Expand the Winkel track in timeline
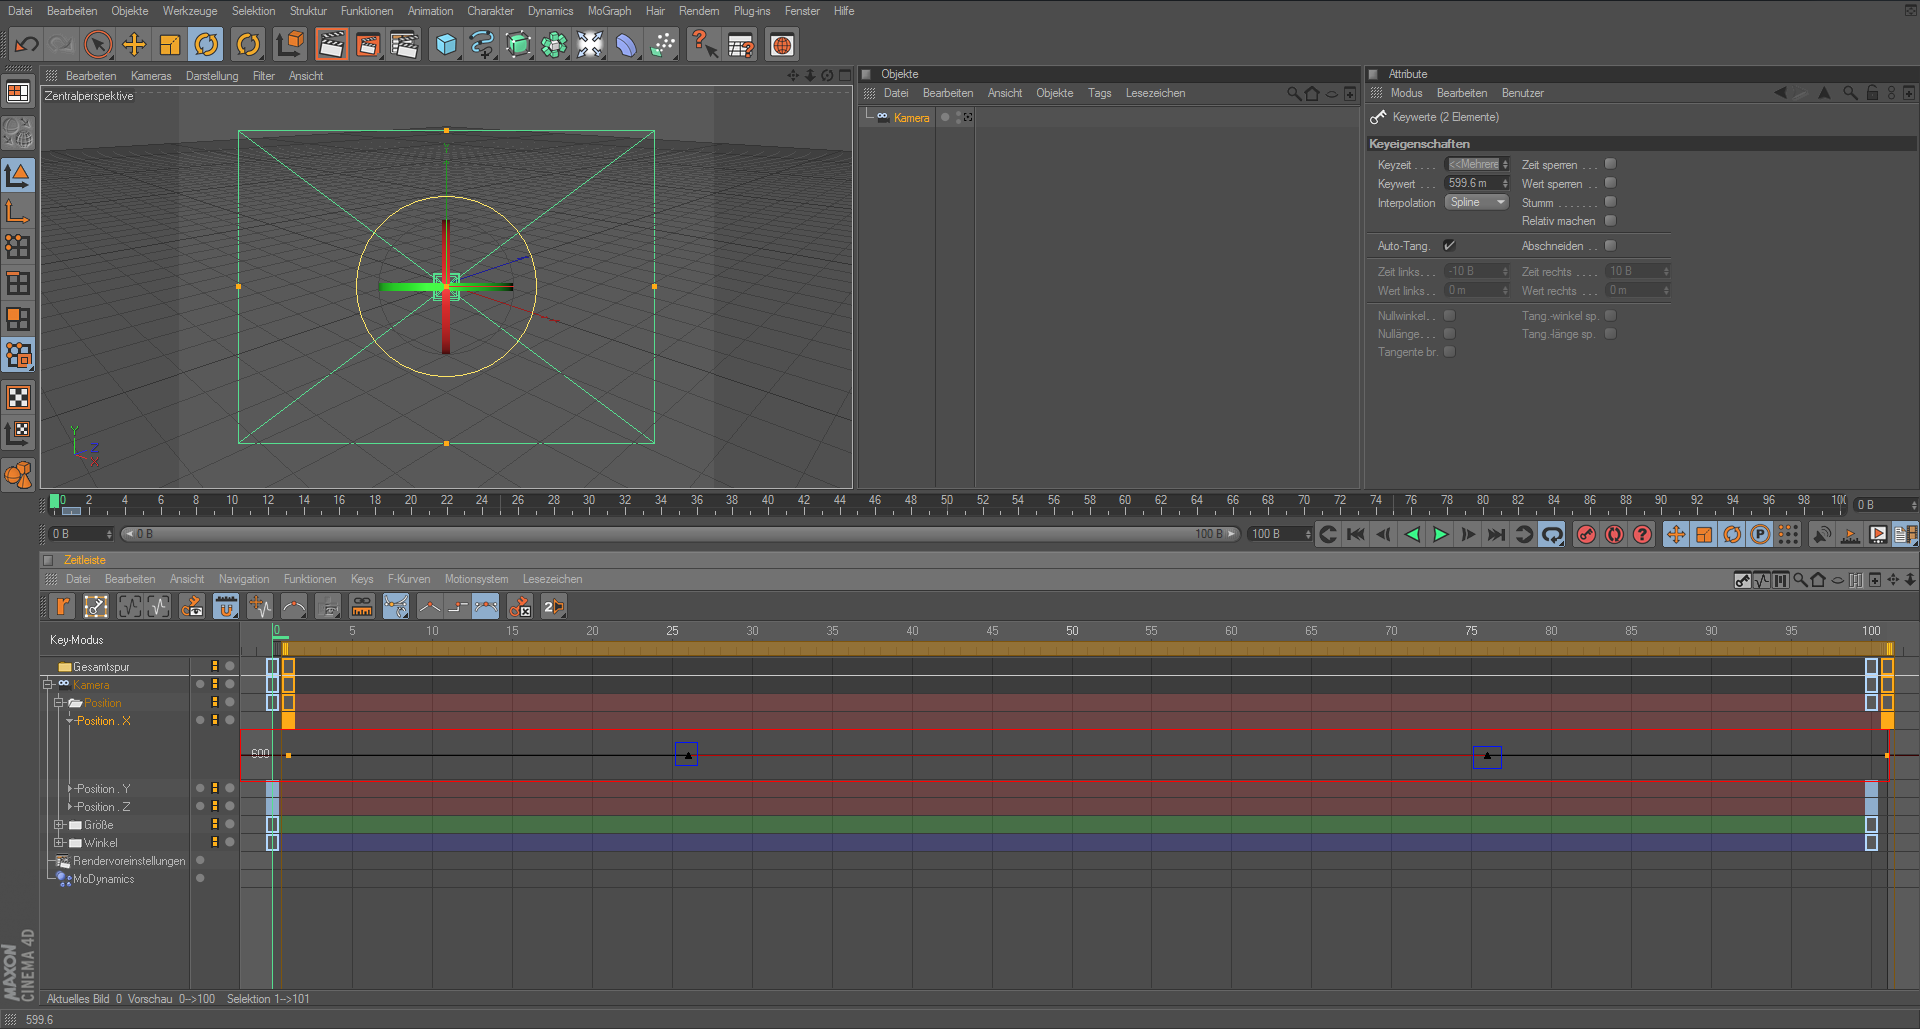Viewport: 1920px width, 1029px height. point(59,843)
